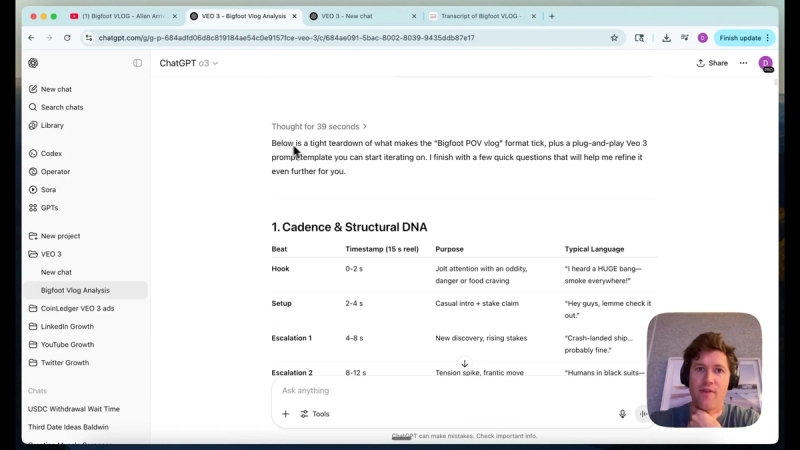The height and width of the screenshot is (450, 800).
Task: Open the profile avatar menu in ChatGPT
Action: tap(765, 63)
